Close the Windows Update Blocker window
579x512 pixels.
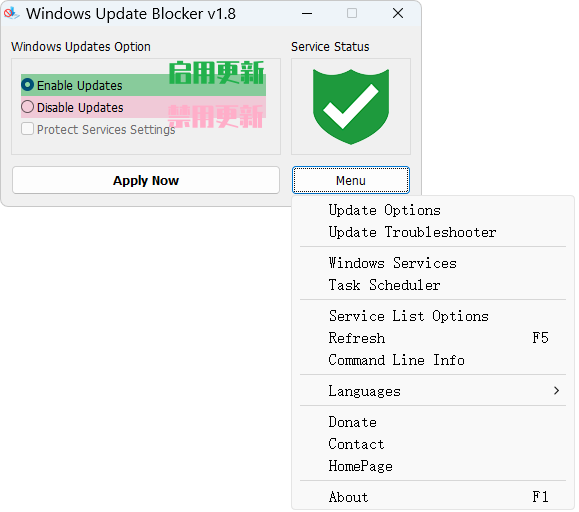pos(398,14)
